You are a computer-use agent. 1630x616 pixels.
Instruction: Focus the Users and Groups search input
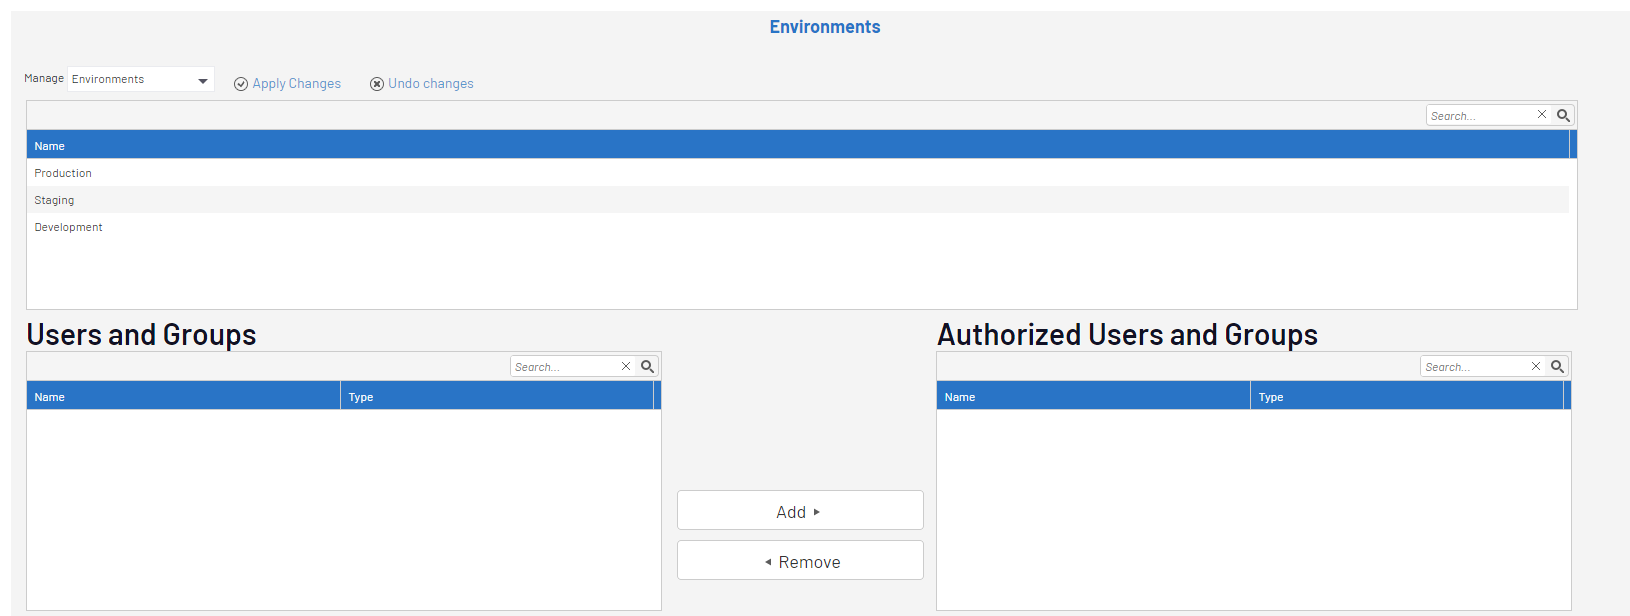tap(565, 367)
